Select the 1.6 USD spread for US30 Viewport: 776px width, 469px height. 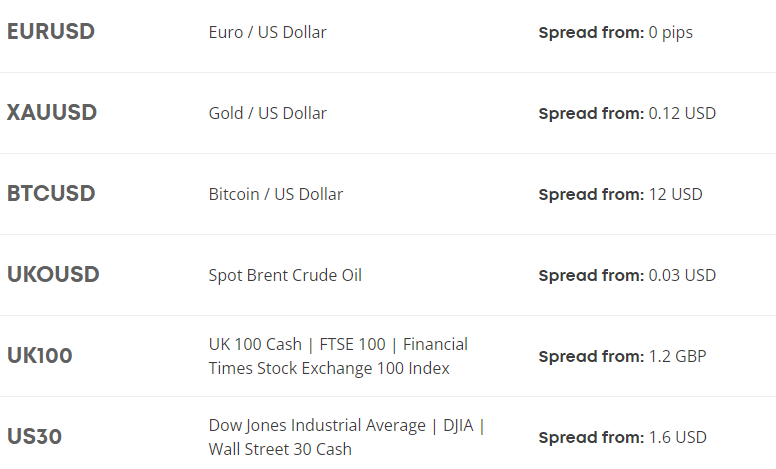[x=677, y=437]
